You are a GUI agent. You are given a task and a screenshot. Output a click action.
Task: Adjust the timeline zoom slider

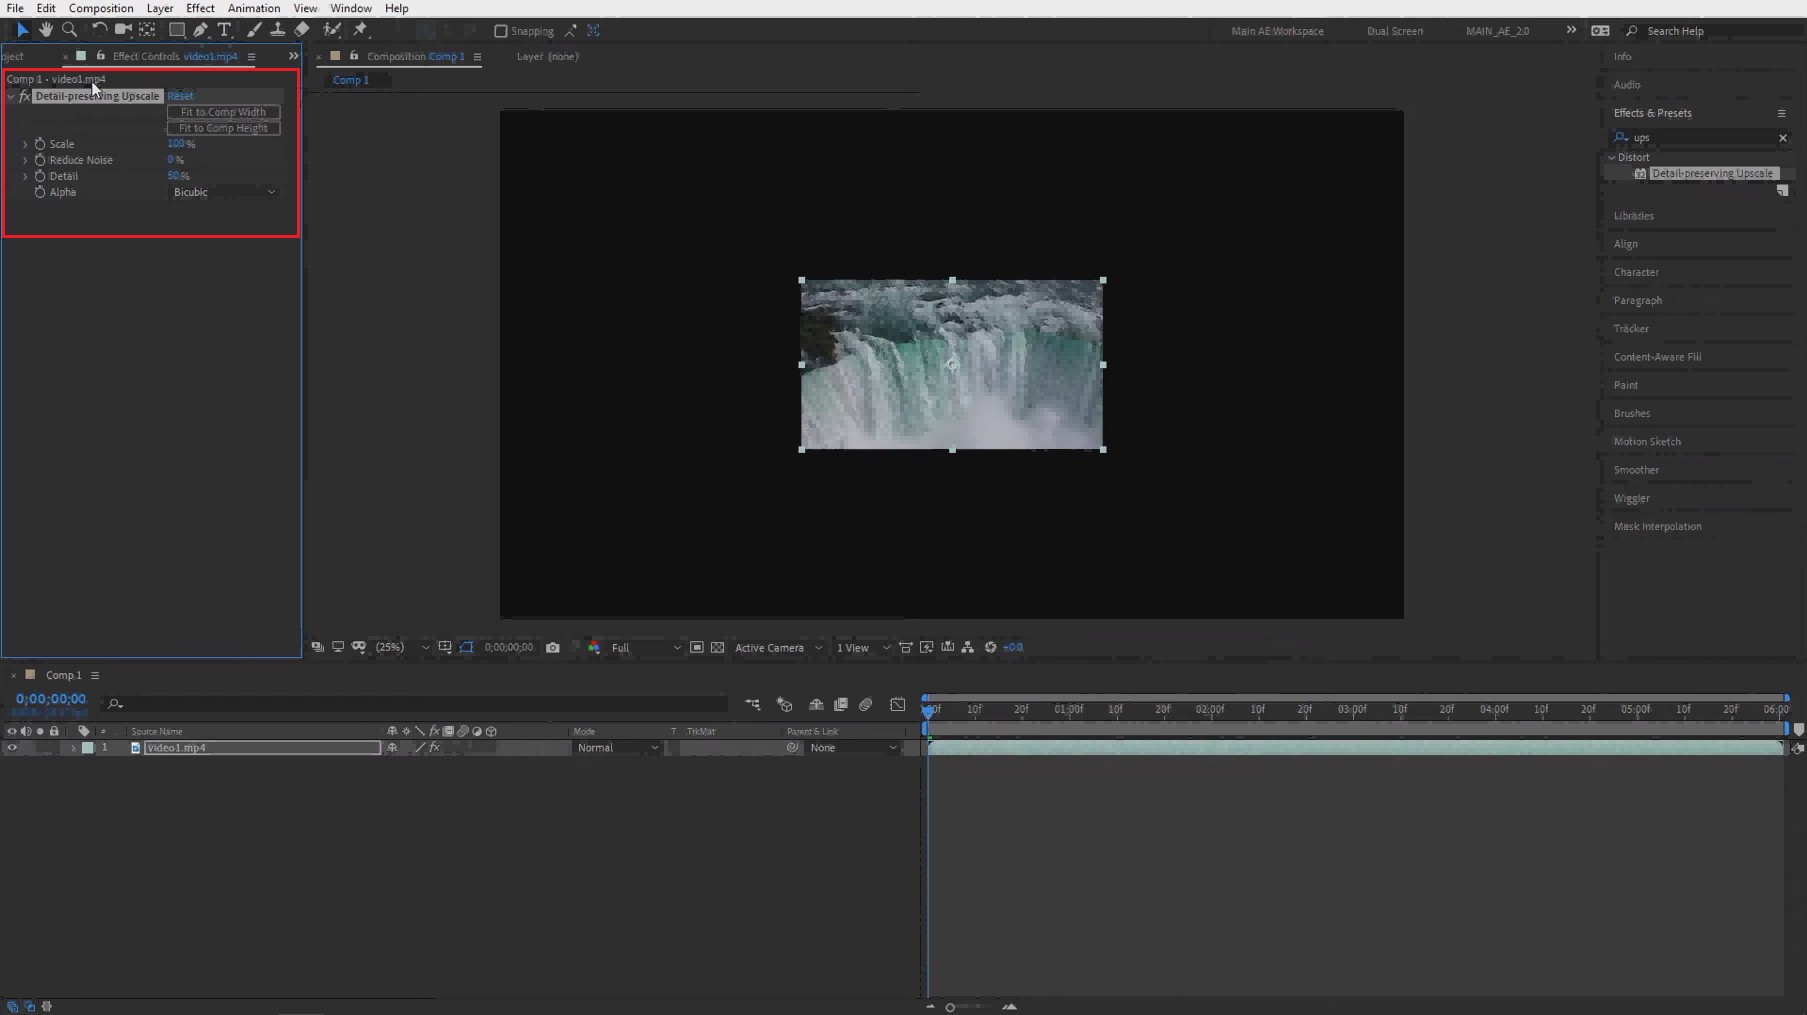pyautogui.click(x=950, y=1007)
